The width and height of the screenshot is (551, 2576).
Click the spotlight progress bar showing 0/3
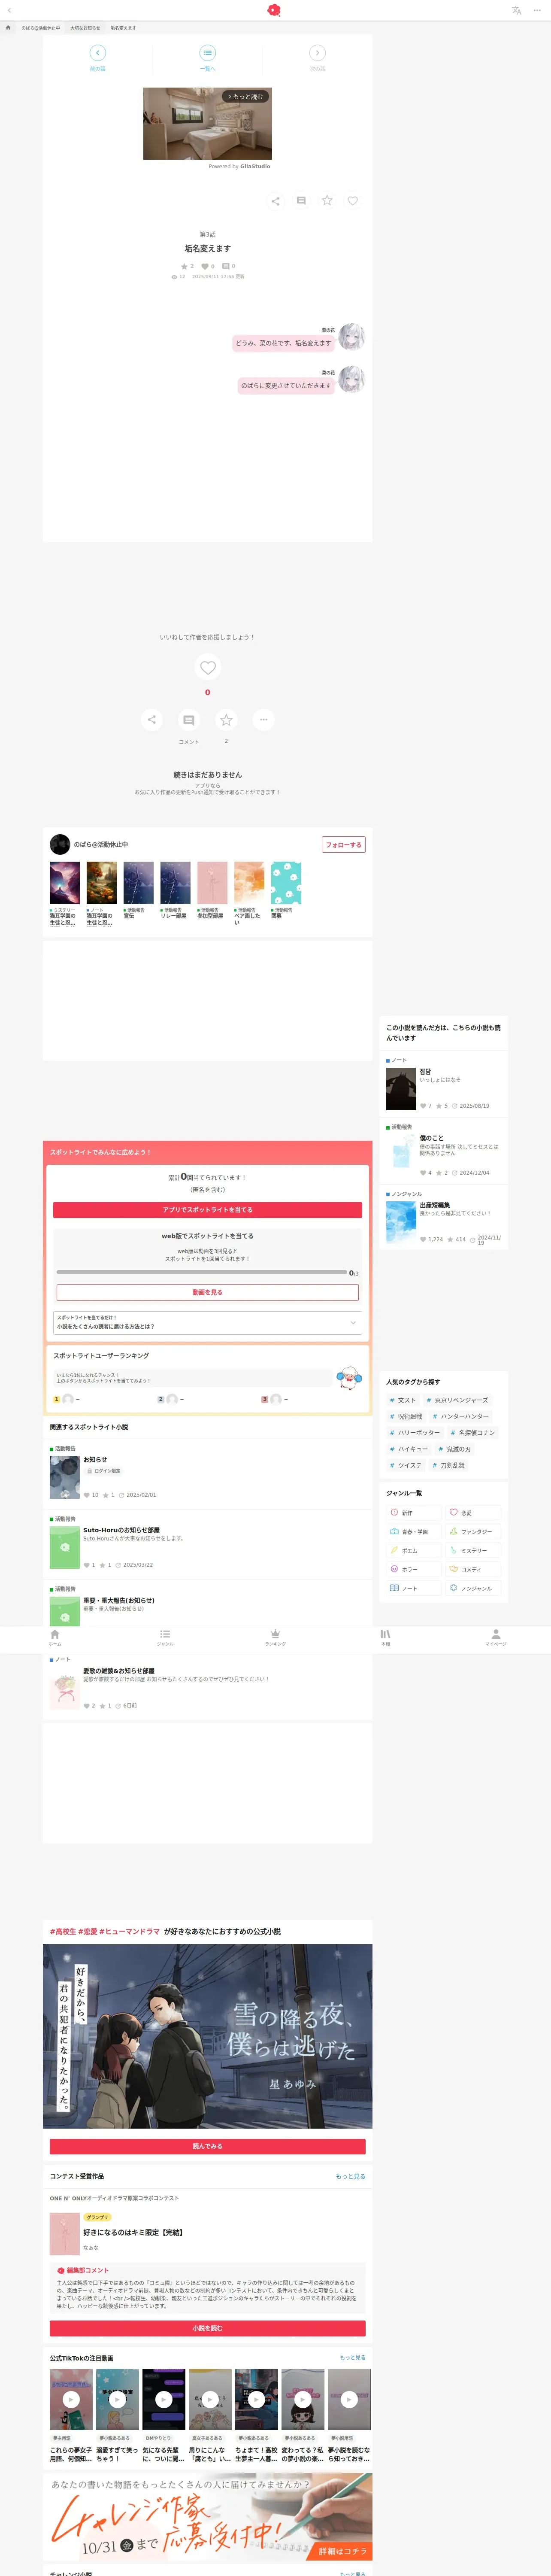point(202,1273)
